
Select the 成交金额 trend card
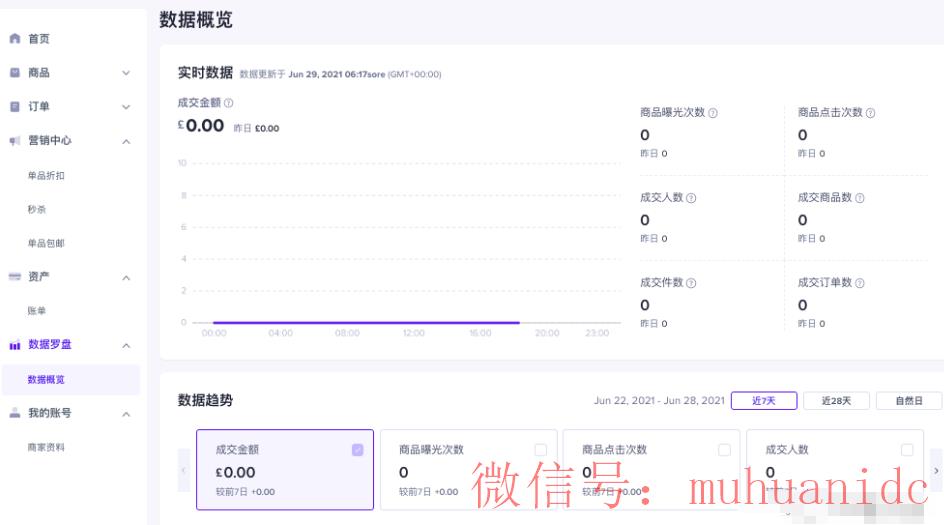point(285,470)
